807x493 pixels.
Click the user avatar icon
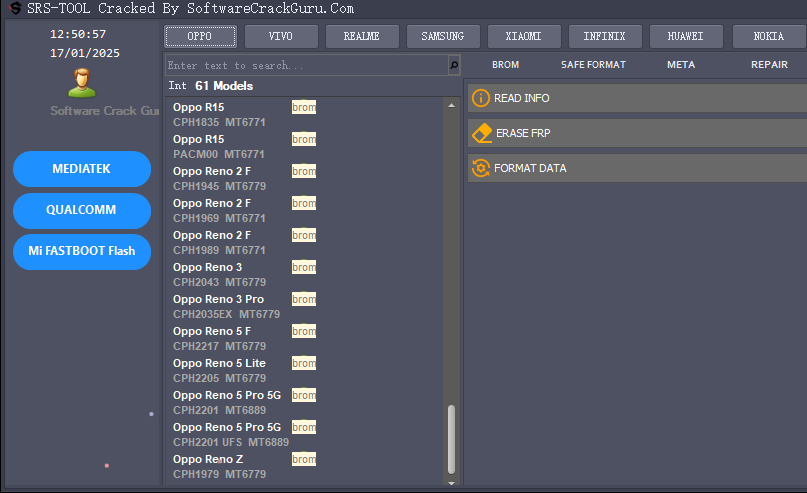(x=82, y=82)
